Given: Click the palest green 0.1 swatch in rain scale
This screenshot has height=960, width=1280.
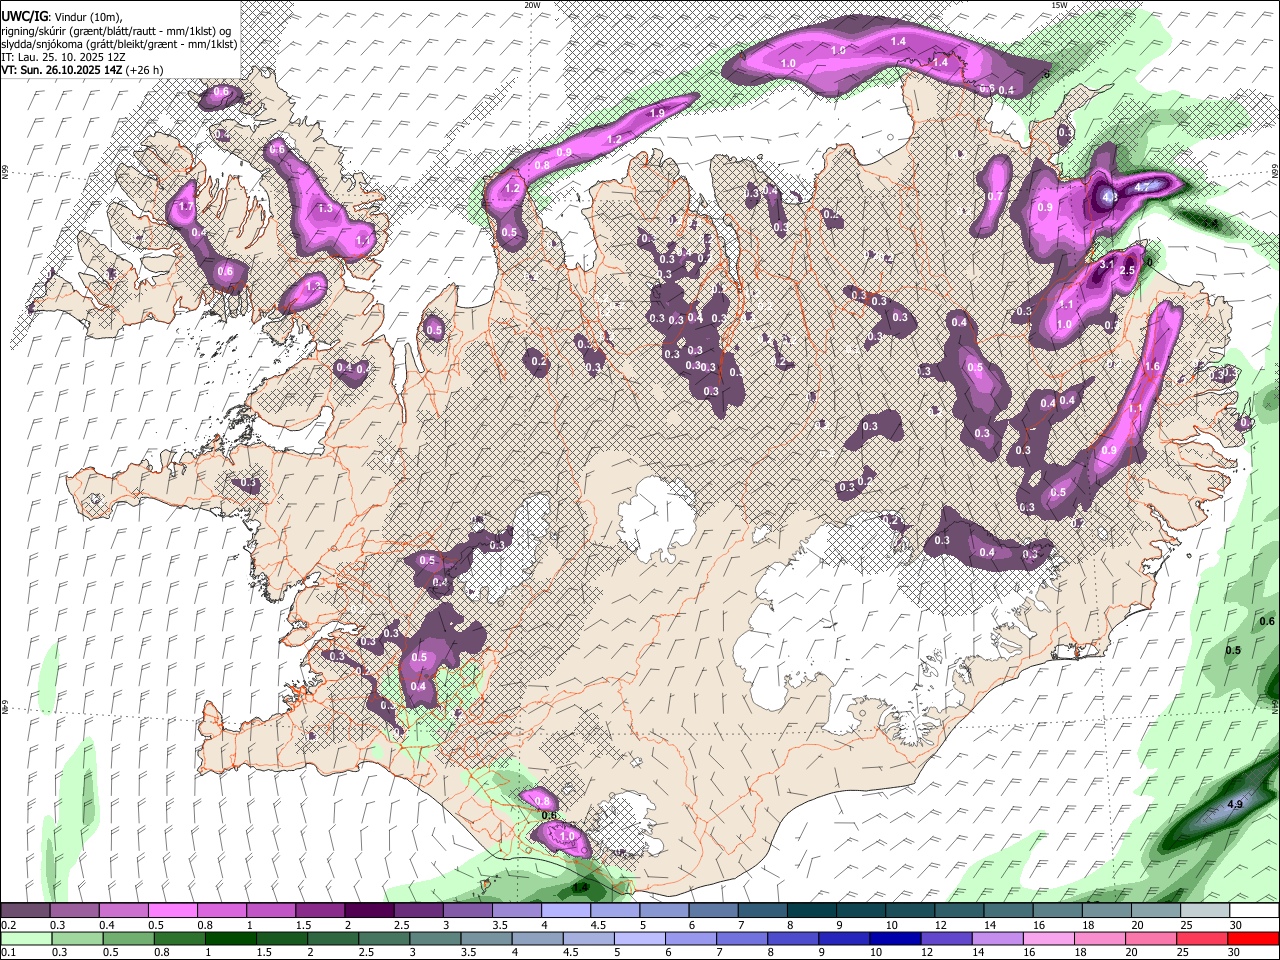Looking at the screenshot, I should (26, 939).
